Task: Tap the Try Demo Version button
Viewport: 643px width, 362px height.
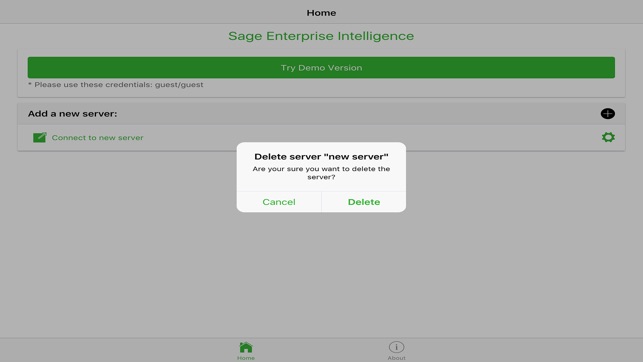Action: [x=321, y=68]
